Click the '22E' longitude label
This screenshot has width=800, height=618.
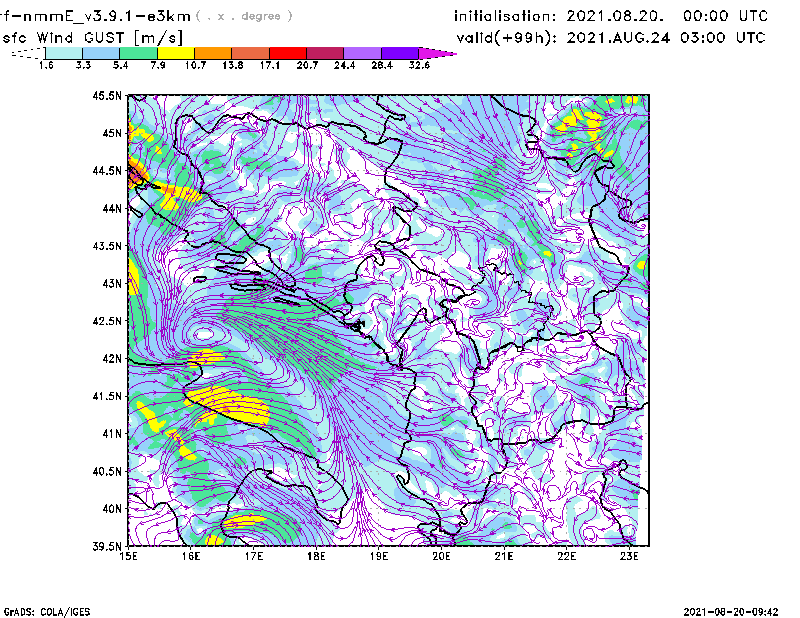pyautogui.click(x=567, y=556)
